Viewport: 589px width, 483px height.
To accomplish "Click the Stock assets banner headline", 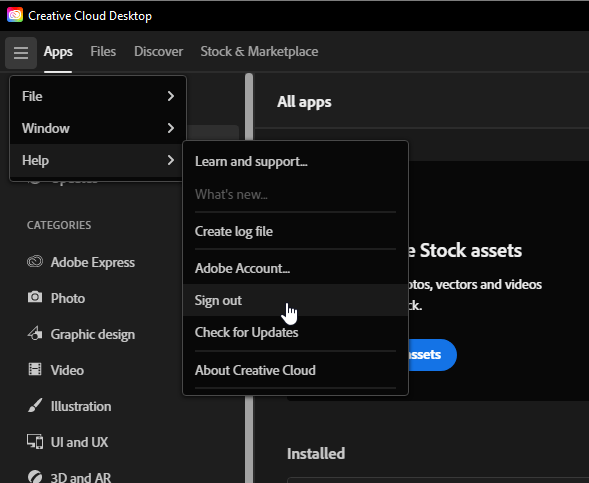I will [465, 251].
